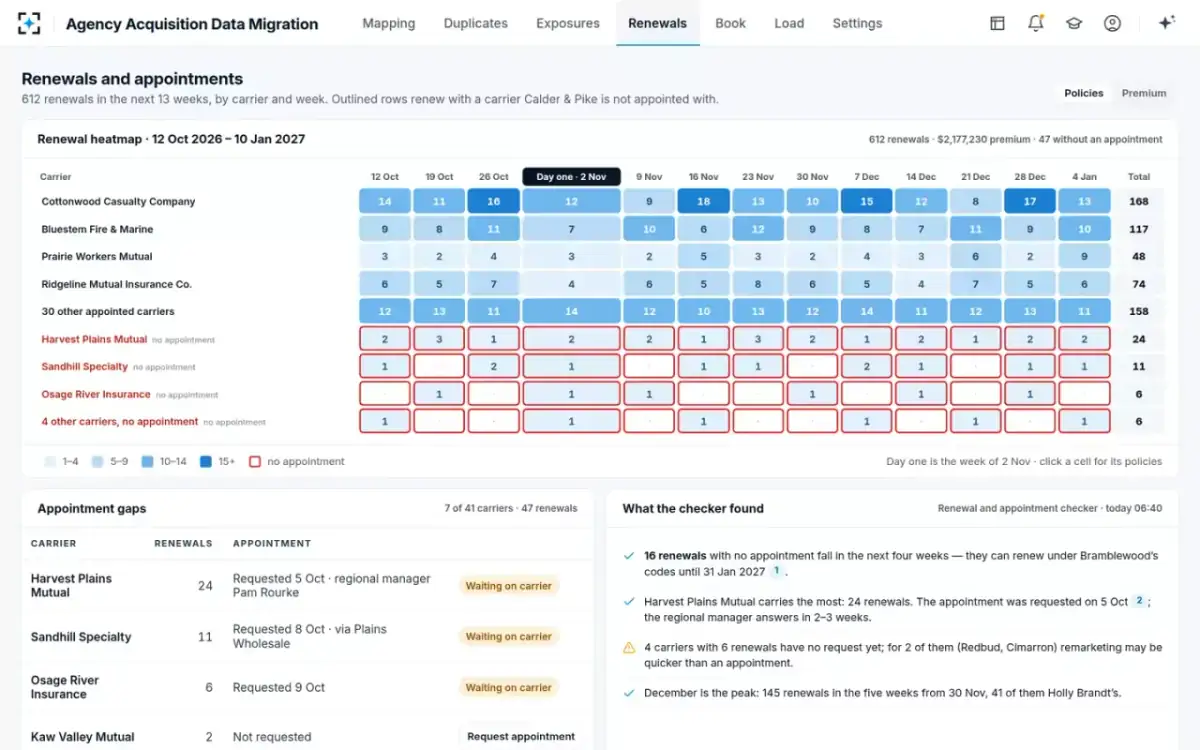Click the '4 Jan' column header
Image resolution: width=1200 pixels, height=750 pixels.
[x=1084, y=177]
